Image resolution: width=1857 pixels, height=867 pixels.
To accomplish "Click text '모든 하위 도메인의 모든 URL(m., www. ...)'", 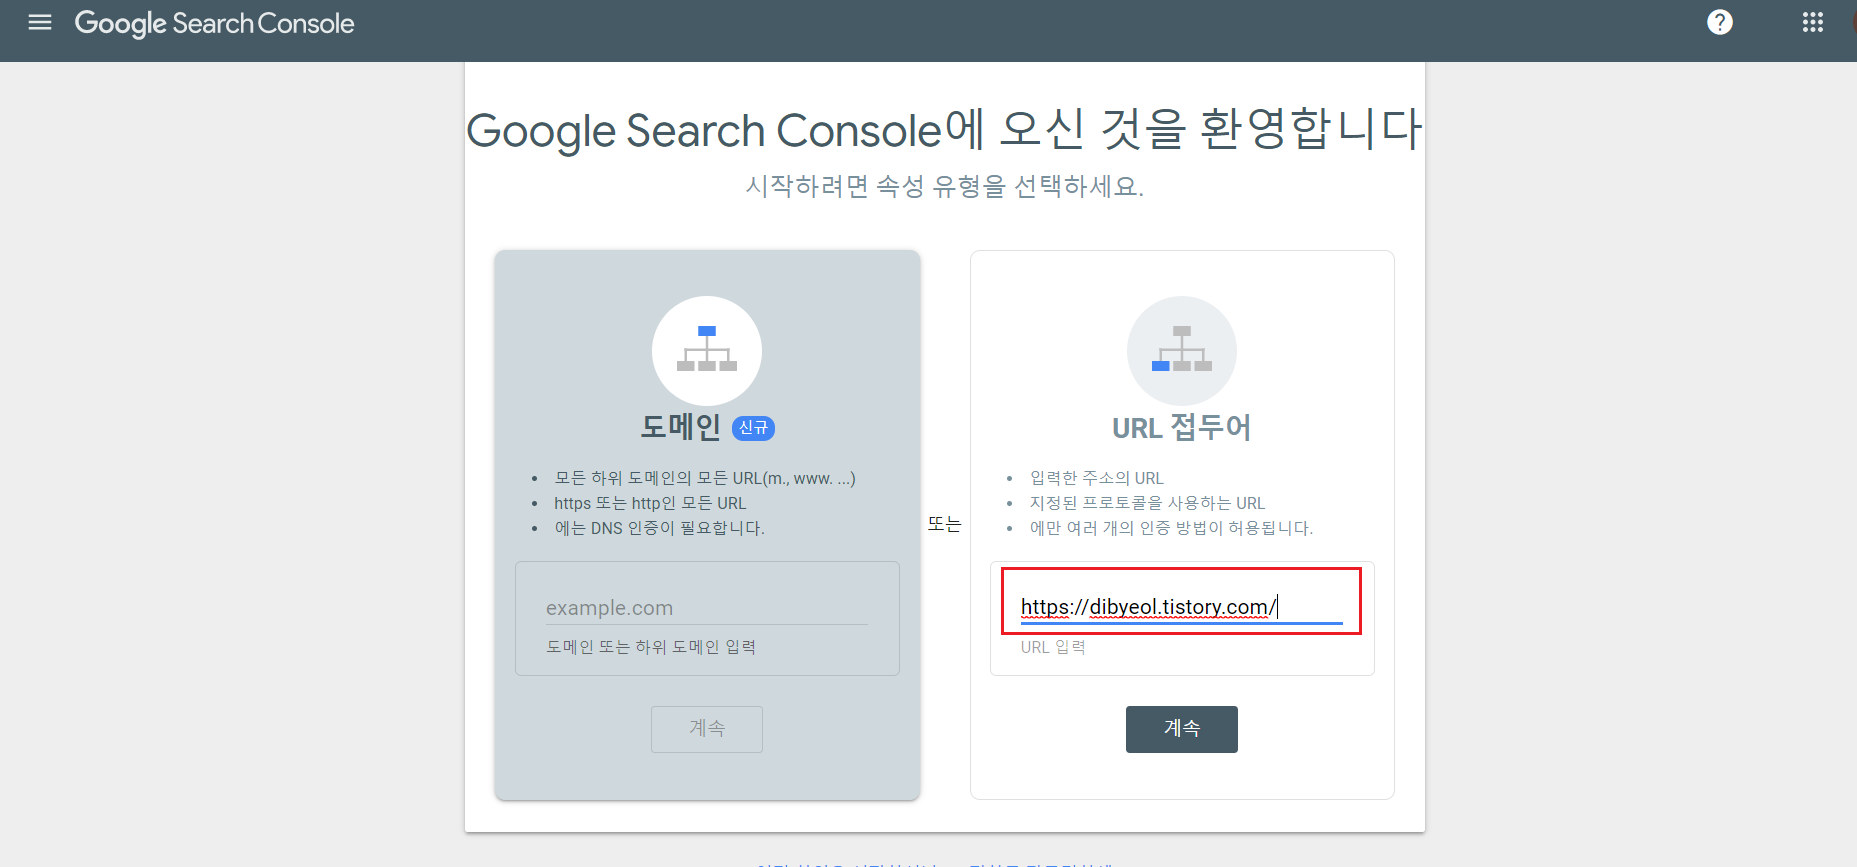I will coord(705,478).
